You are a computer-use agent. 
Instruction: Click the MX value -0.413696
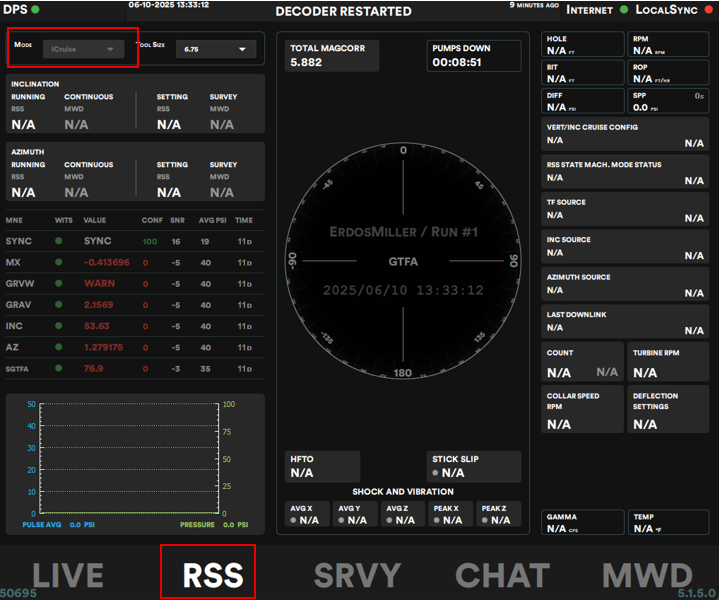click(106, 262)
